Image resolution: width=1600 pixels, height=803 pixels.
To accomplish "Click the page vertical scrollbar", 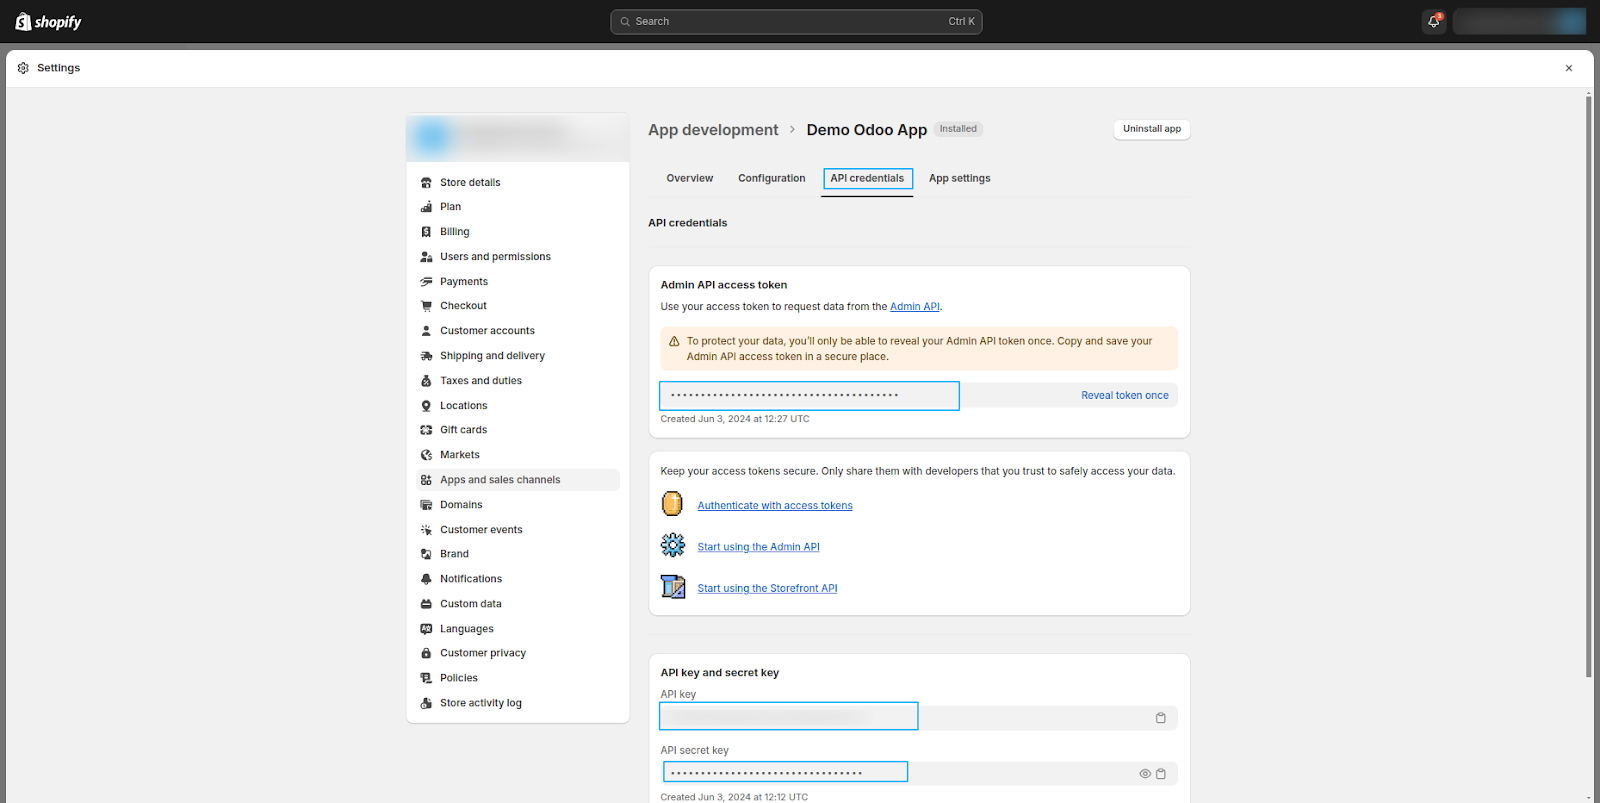I will pos(1588,386).
